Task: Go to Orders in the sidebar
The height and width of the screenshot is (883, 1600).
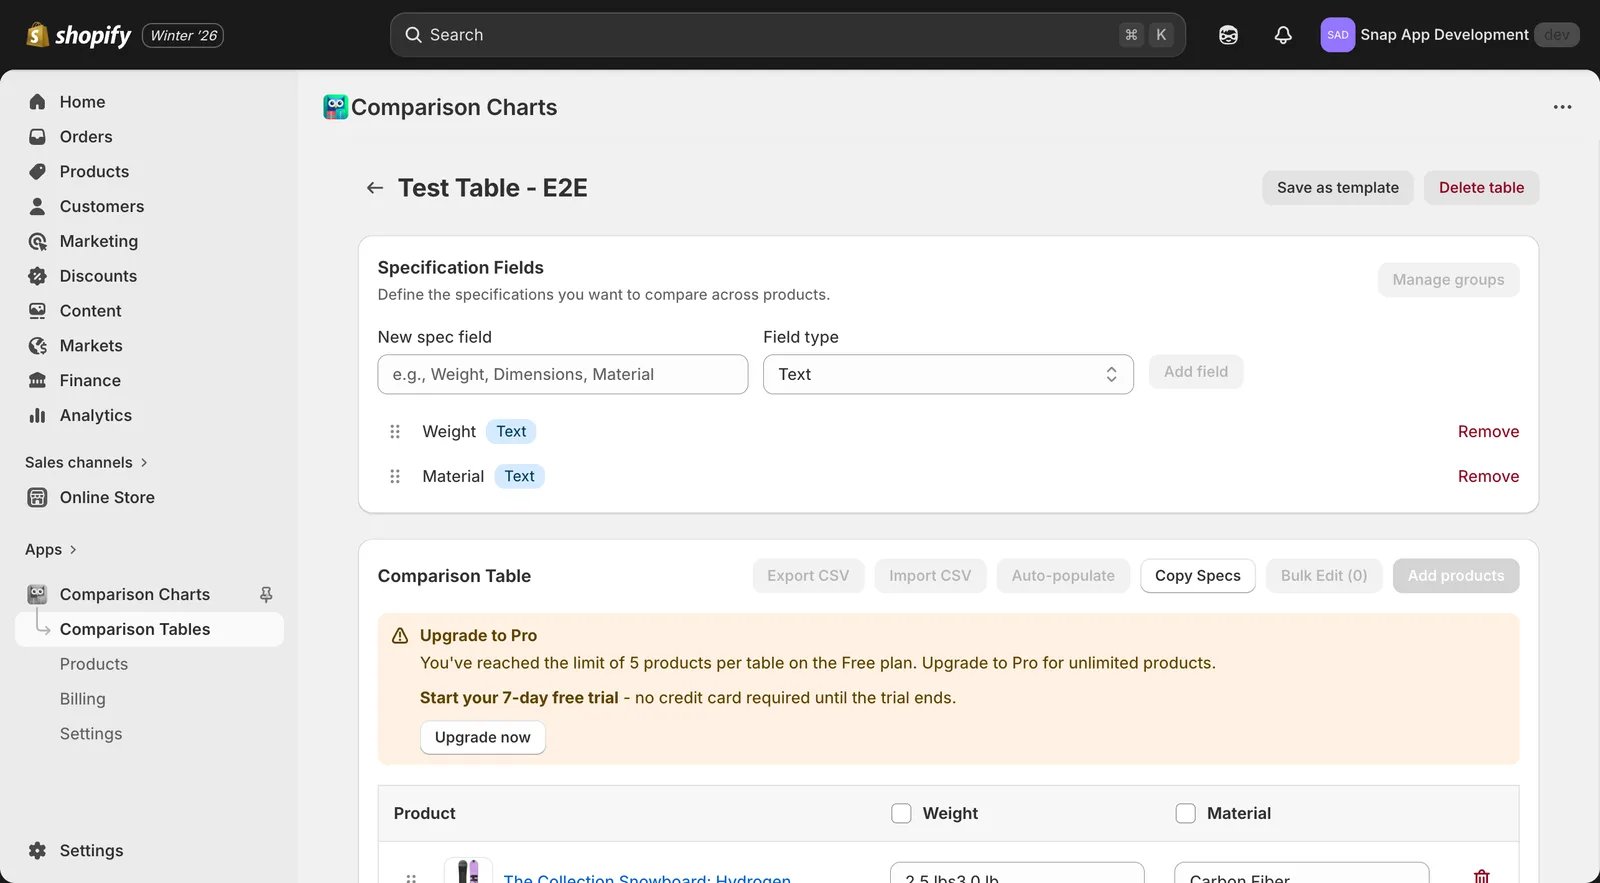Action: 86,137
